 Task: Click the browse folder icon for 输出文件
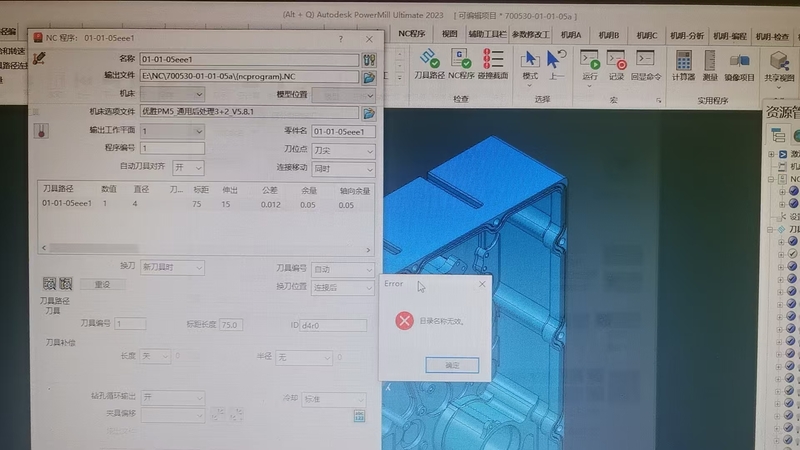[369, 77]
